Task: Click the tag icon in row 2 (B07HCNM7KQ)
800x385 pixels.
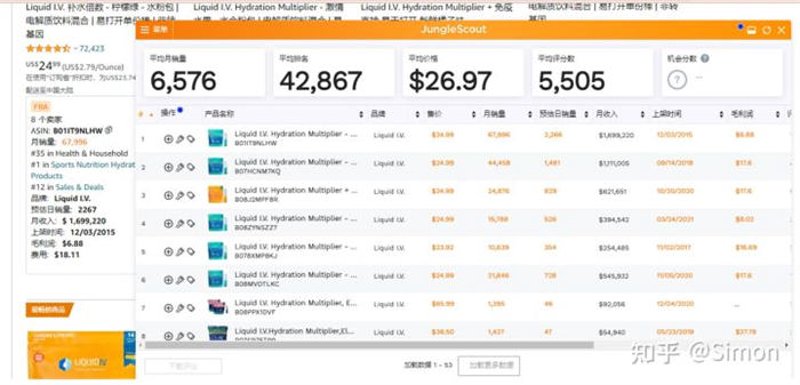Action: [x=190, y=167]
